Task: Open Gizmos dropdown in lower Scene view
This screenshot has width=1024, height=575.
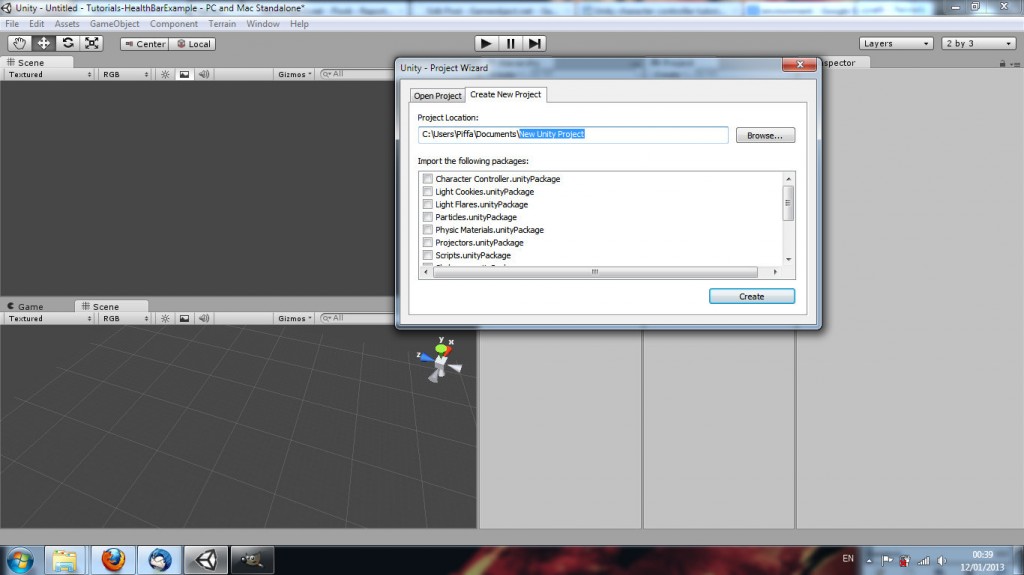Action: (x=295, y=318)
